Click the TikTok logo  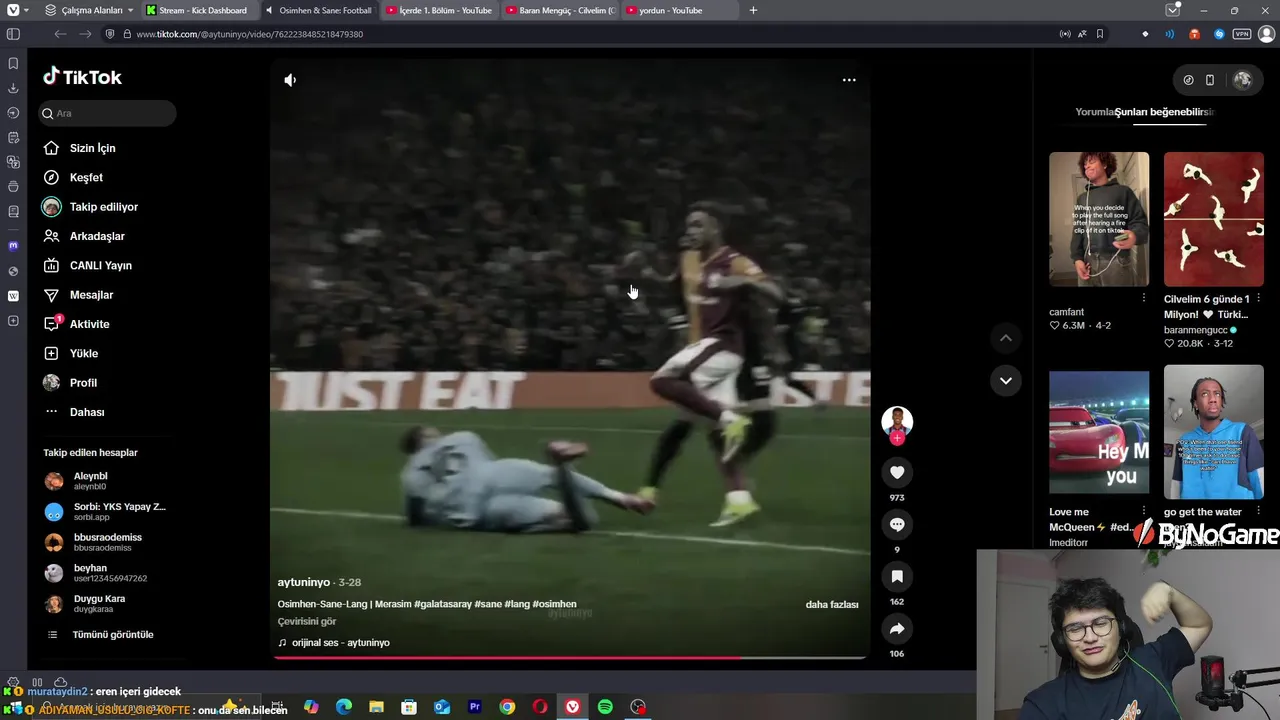(x=82, y=77)
